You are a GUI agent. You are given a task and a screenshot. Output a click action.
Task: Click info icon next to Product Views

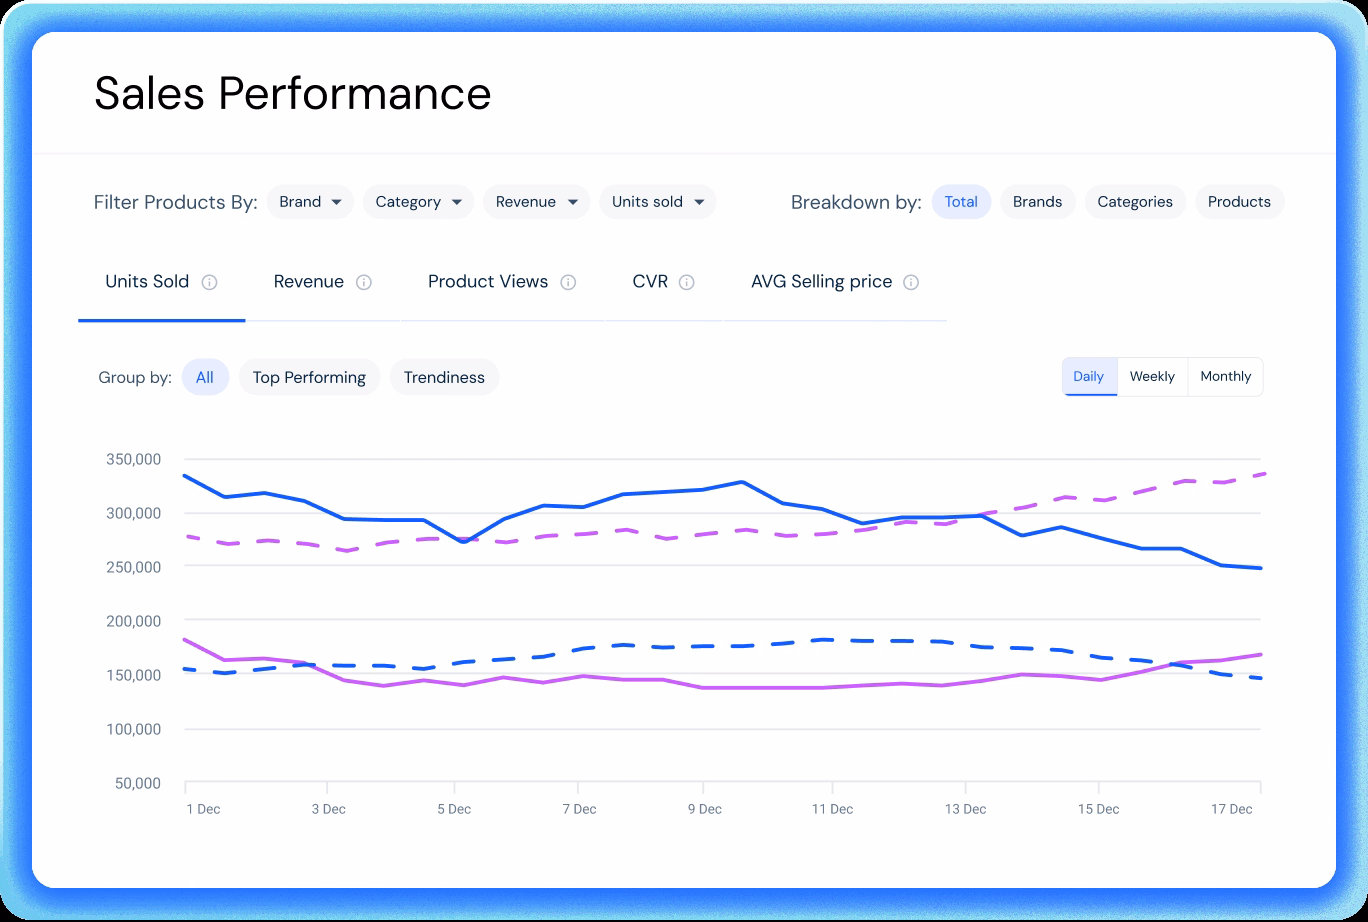(568, 282)
